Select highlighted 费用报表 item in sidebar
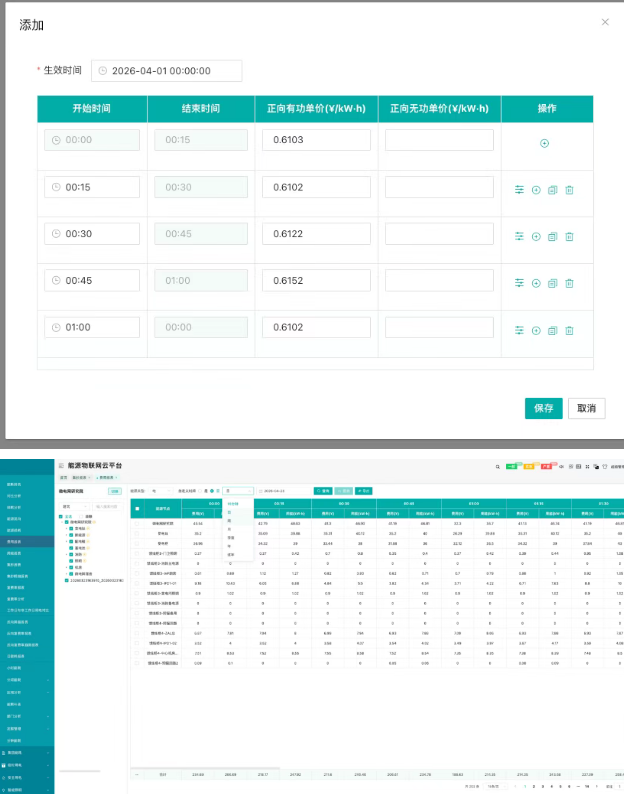The image size is (624, 794). click(27, 542)
